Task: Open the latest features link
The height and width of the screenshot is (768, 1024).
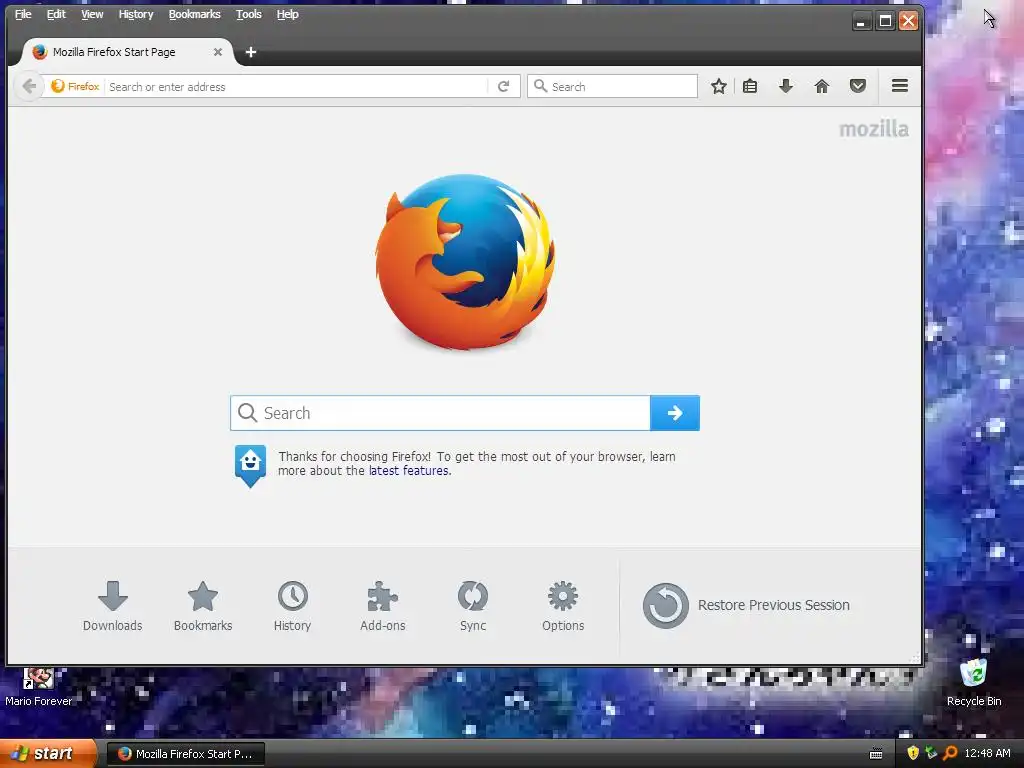Action: coord(408,471)
